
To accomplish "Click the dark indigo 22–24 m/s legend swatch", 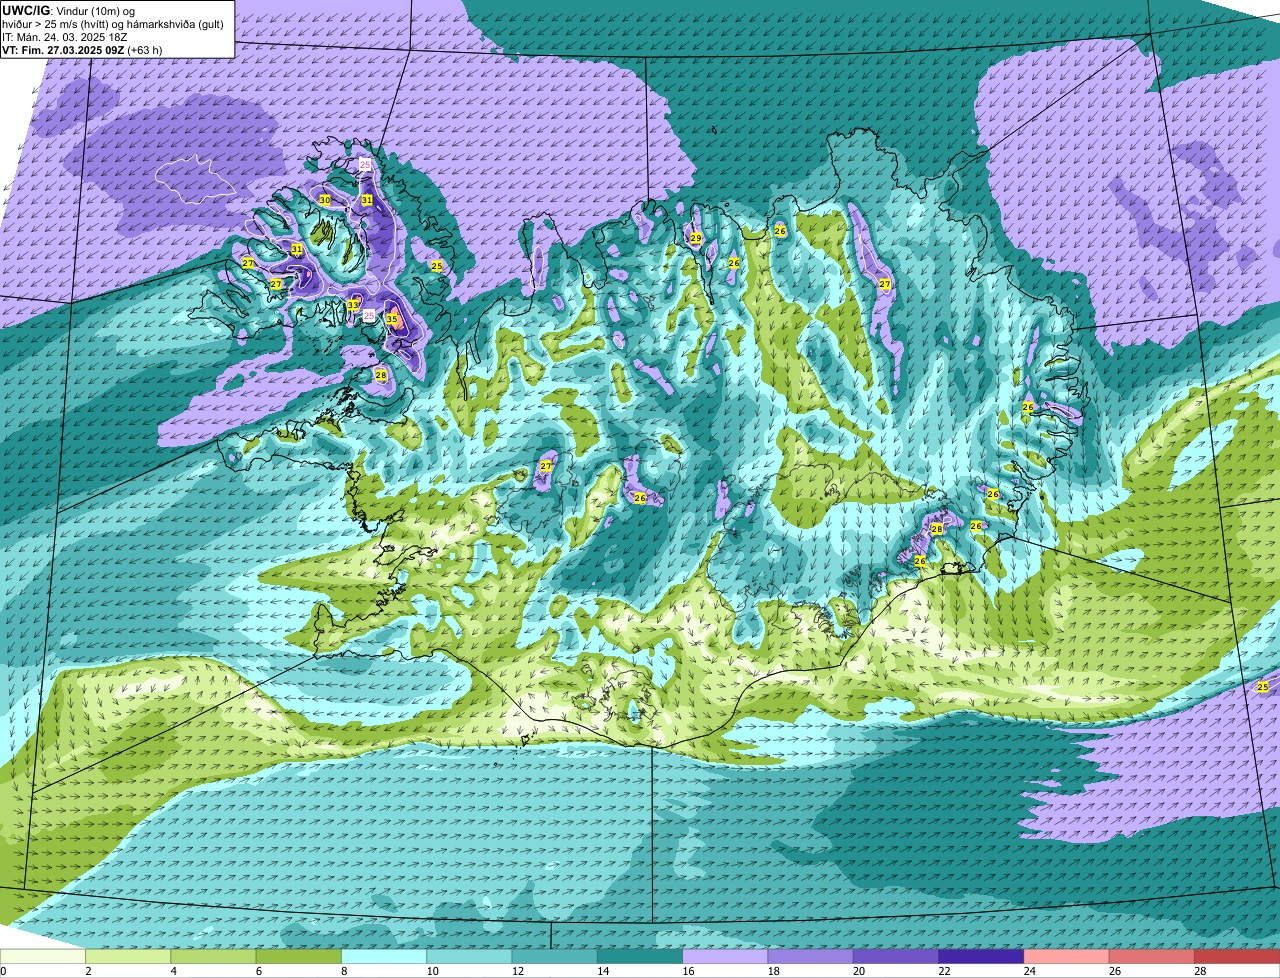I will click(981, 957).
